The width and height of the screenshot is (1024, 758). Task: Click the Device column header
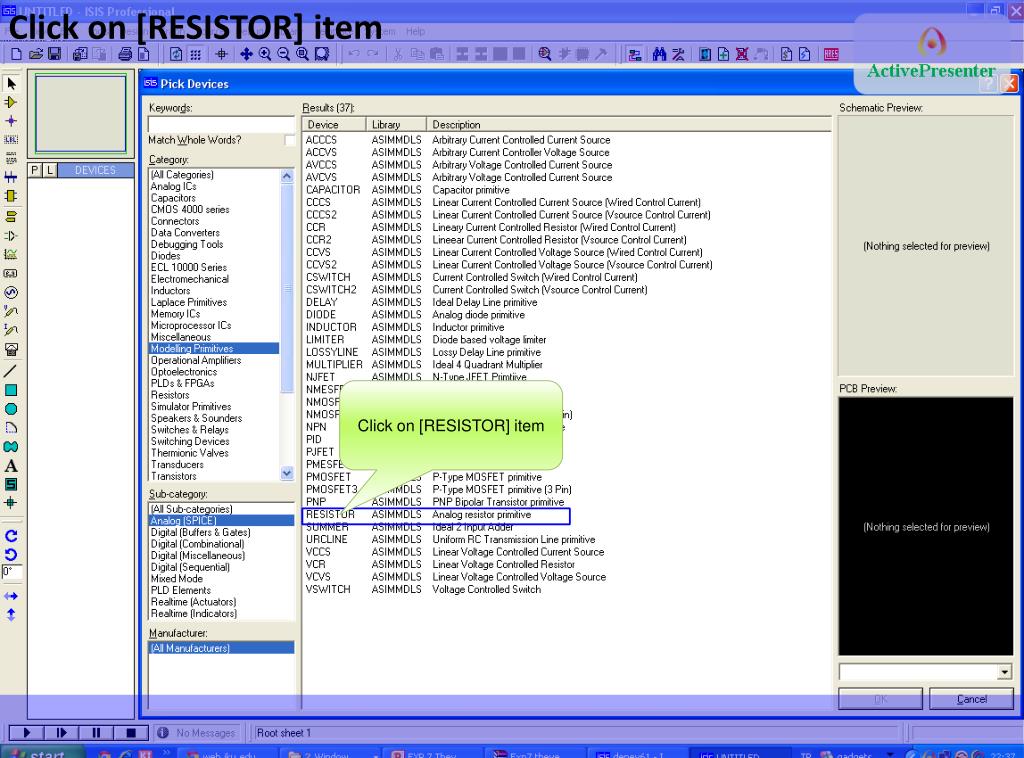[334, 125]
